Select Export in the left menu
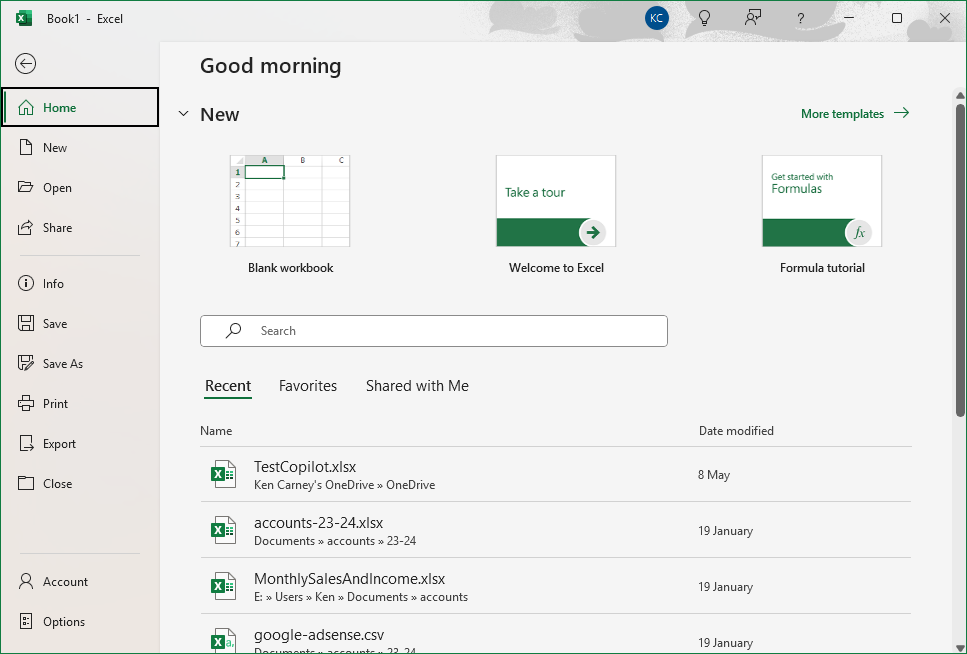The height and width of the screenshot is (654, 967). [x=59, y=444]
